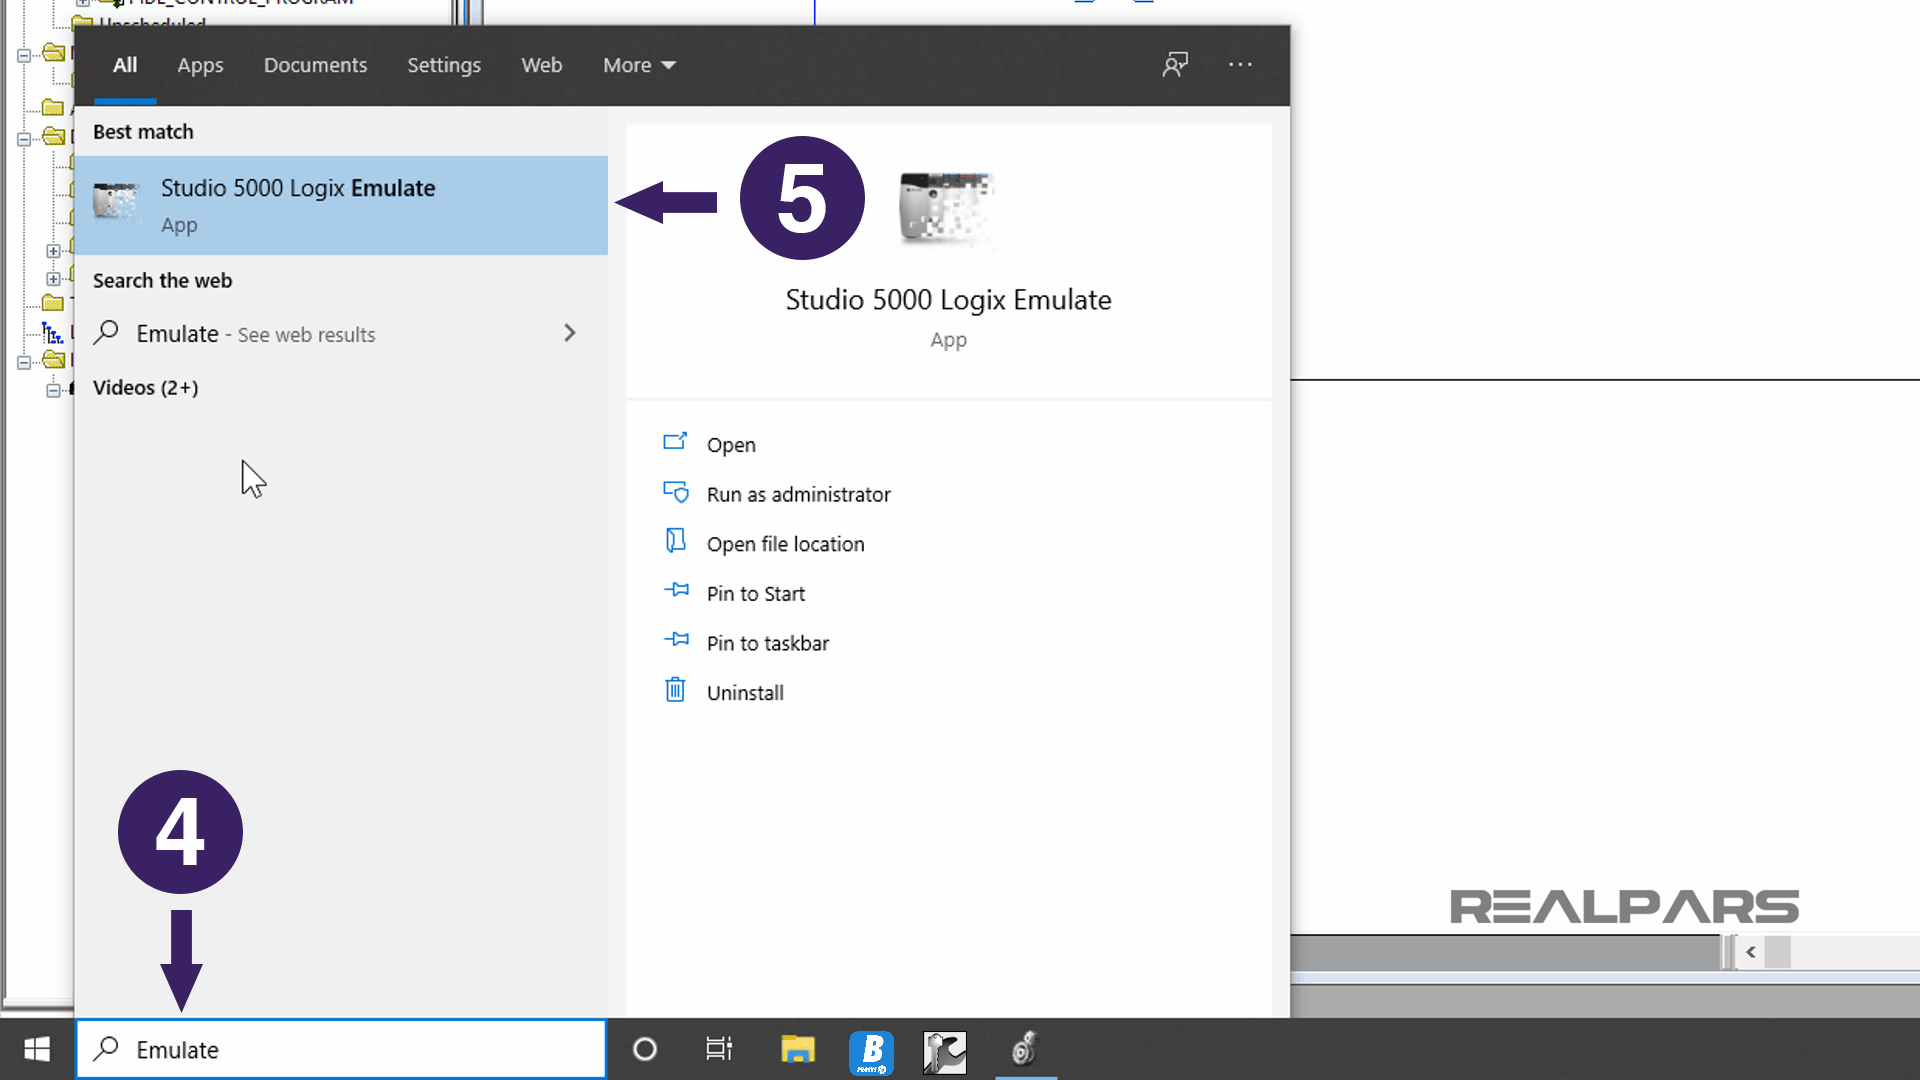Image resolution: width=1920 pixels, height=1080 pixels.
Task: Expand the More filter dropdown
Action: [639, 65]
